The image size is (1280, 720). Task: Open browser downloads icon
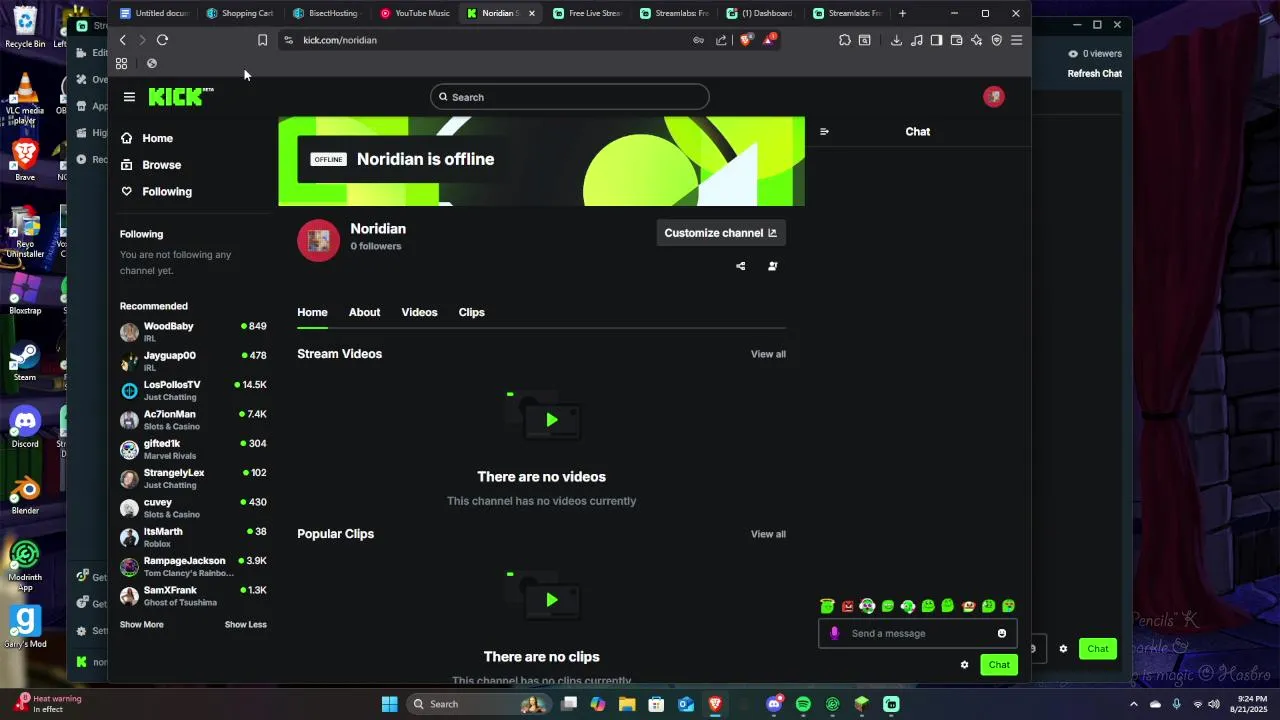[x=896, y=40]
